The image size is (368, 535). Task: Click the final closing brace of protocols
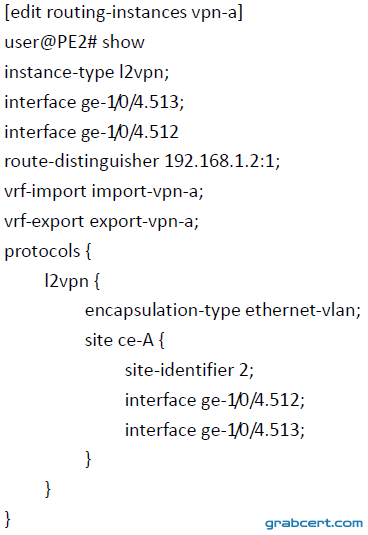point(8,519)
